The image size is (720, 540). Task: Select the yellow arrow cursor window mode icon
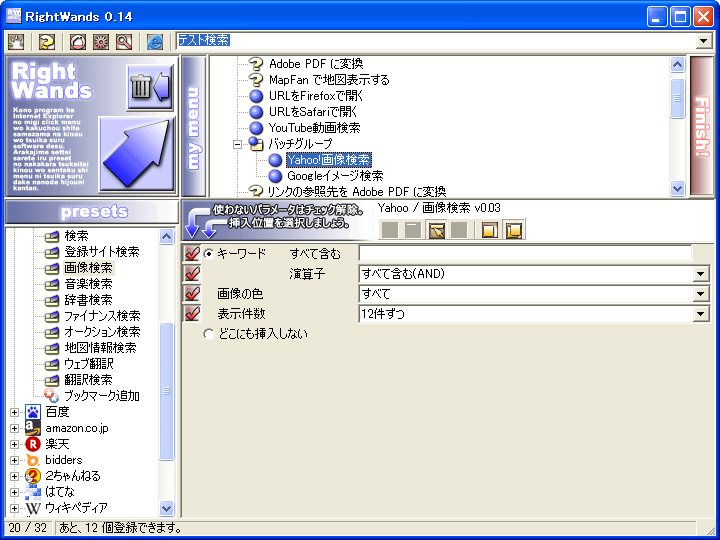(x=437, y=230)
